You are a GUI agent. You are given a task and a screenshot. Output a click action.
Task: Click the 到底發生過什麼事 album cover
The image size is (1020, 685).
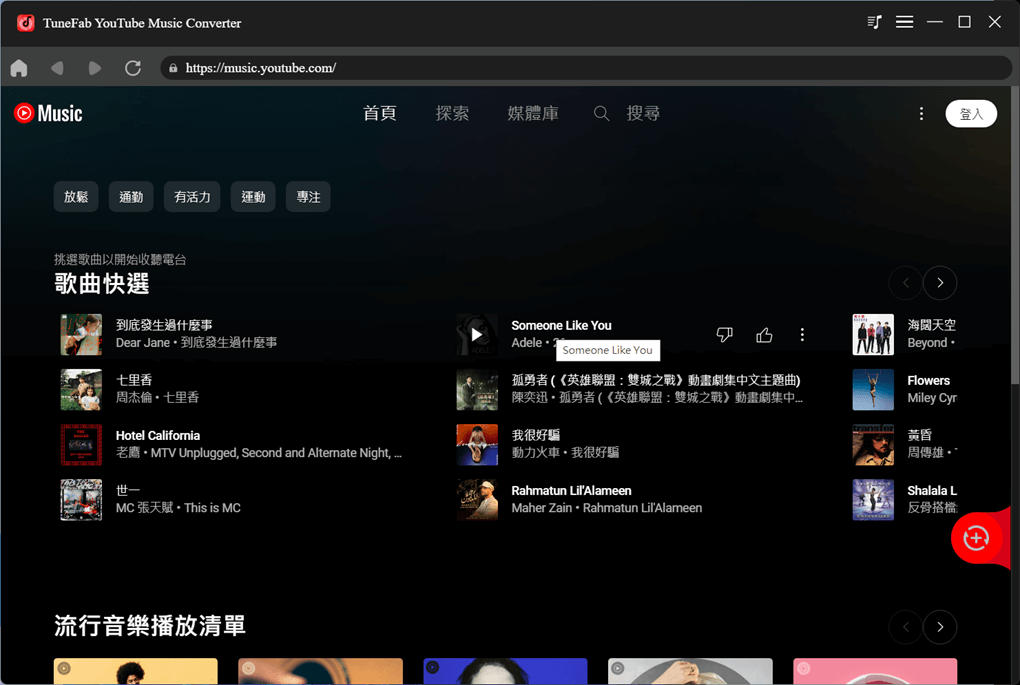point(81,334)
